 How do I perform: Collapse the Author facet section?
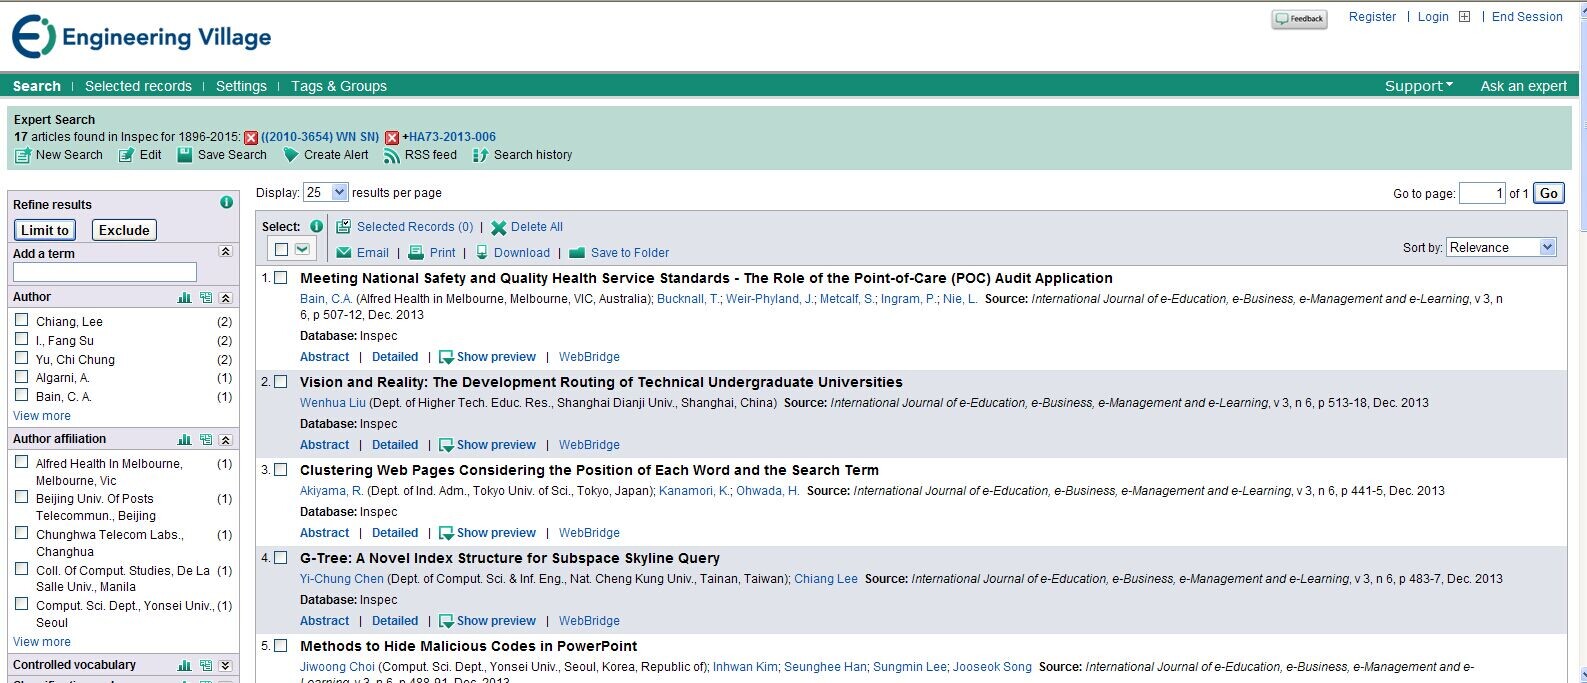[225, 298]
